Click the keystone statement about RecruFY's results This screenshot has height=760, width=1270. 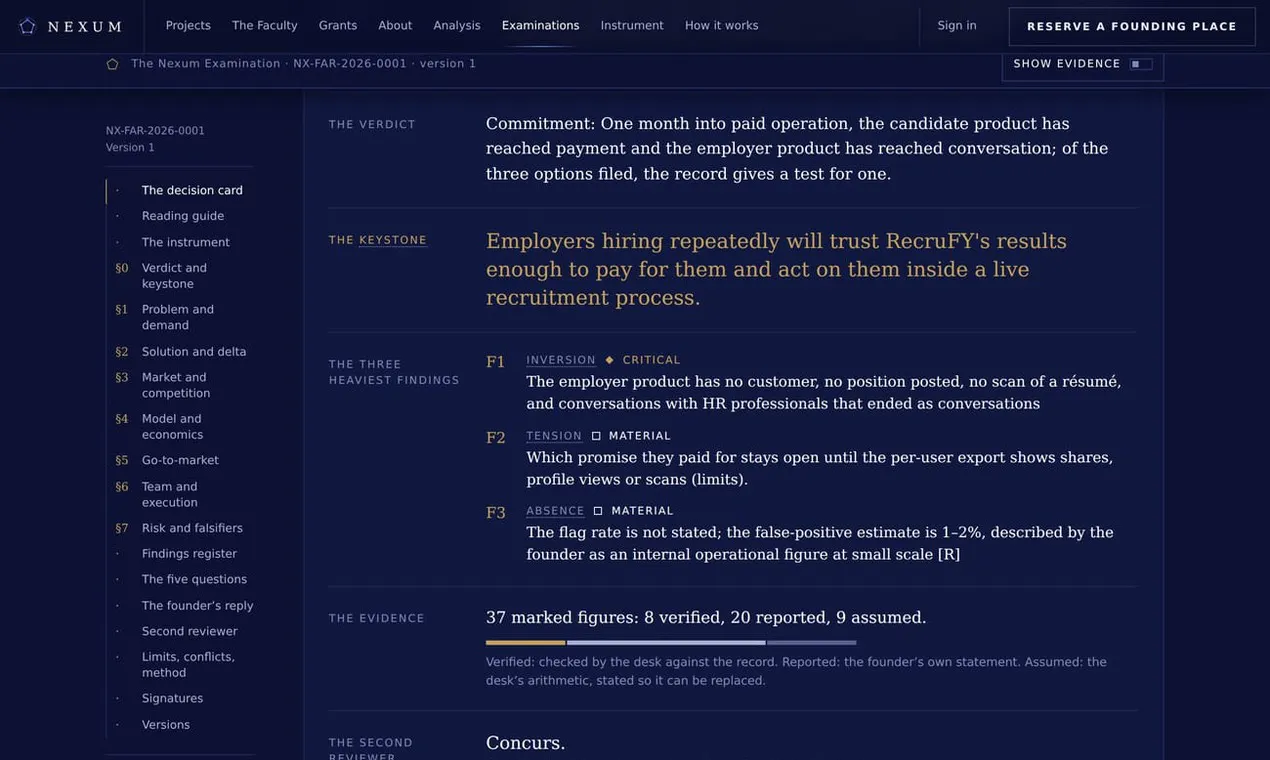click(776, 270)
